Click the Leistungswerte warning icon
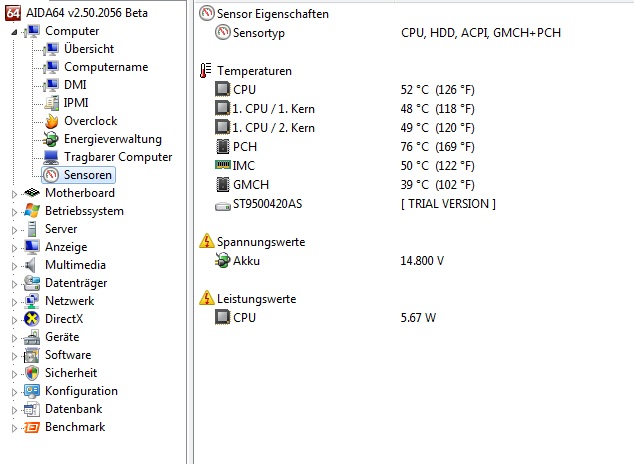The image size is (634, 464). [207, 298]
